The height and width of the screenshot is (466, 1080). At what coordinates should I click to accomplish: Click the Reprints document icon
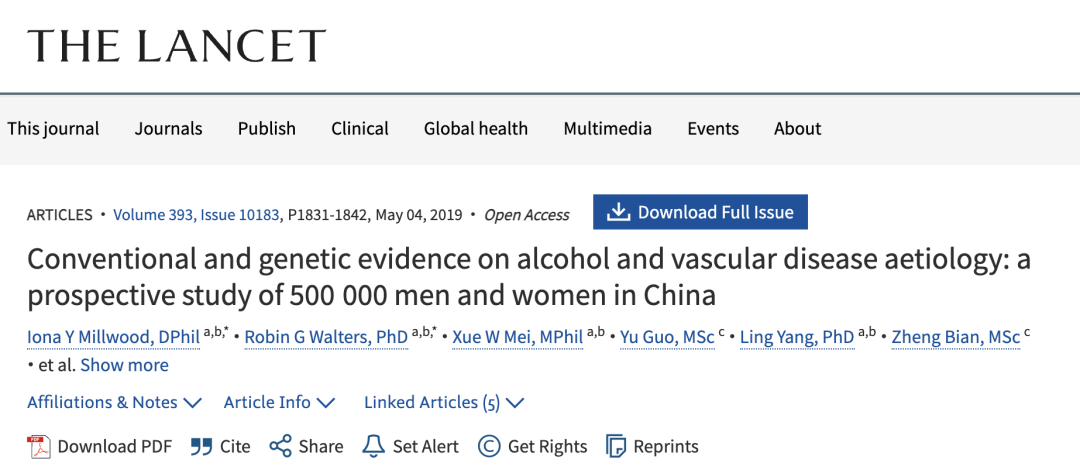click(x=616, y=446)
